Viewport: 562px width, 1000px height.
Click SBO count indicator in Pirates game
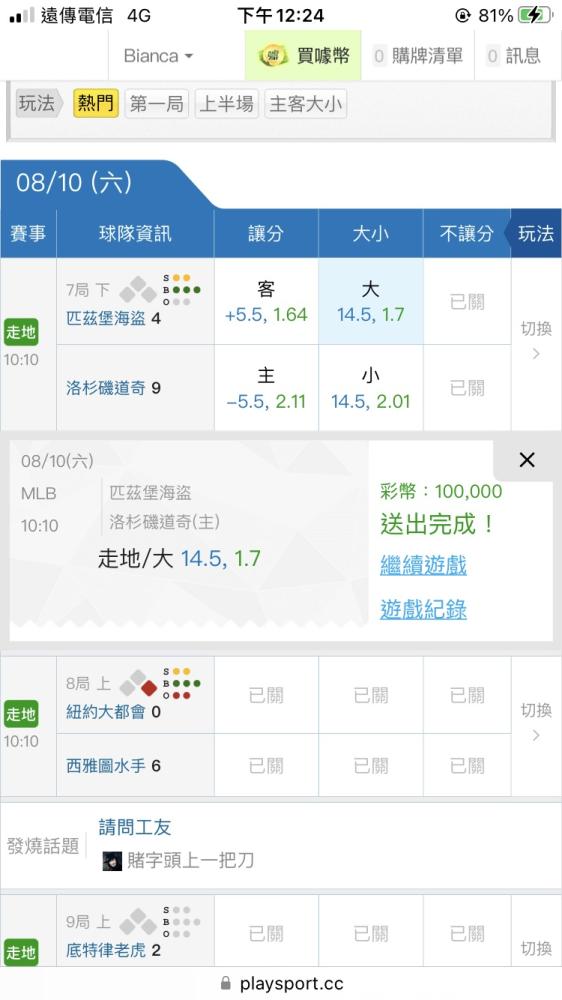click(181, 290)
